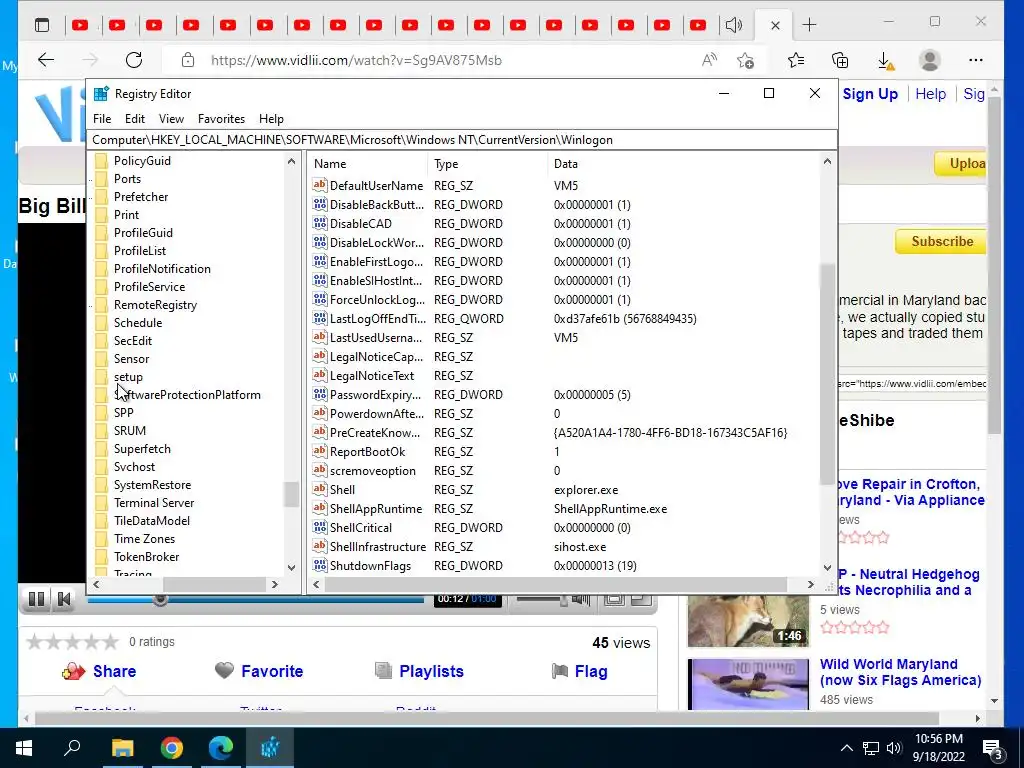Open the 1:46 fox video thumbnail
1024x768 pixels.
pyautogui.click(x=748, y=621)
